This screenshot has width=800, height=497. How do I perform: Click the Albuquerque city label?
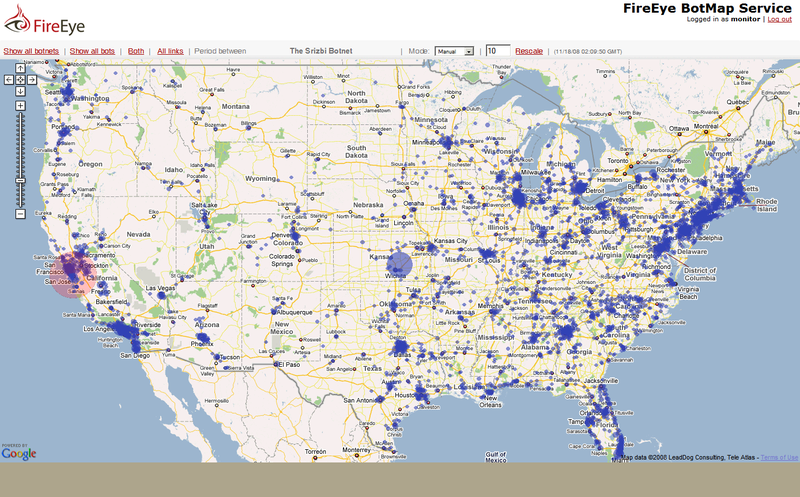[x=294, y=312]
